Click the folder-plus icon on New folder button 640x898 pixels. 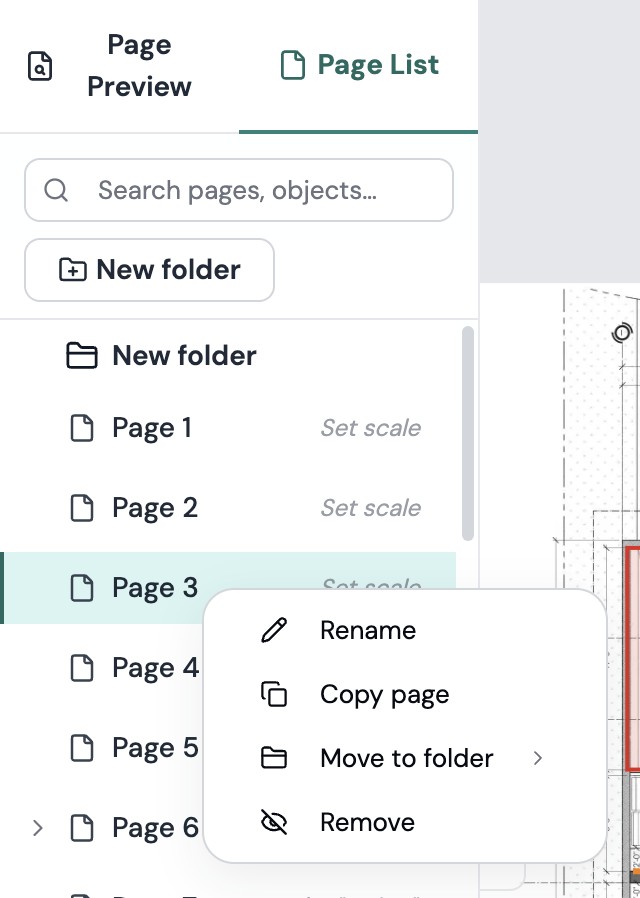73,270
